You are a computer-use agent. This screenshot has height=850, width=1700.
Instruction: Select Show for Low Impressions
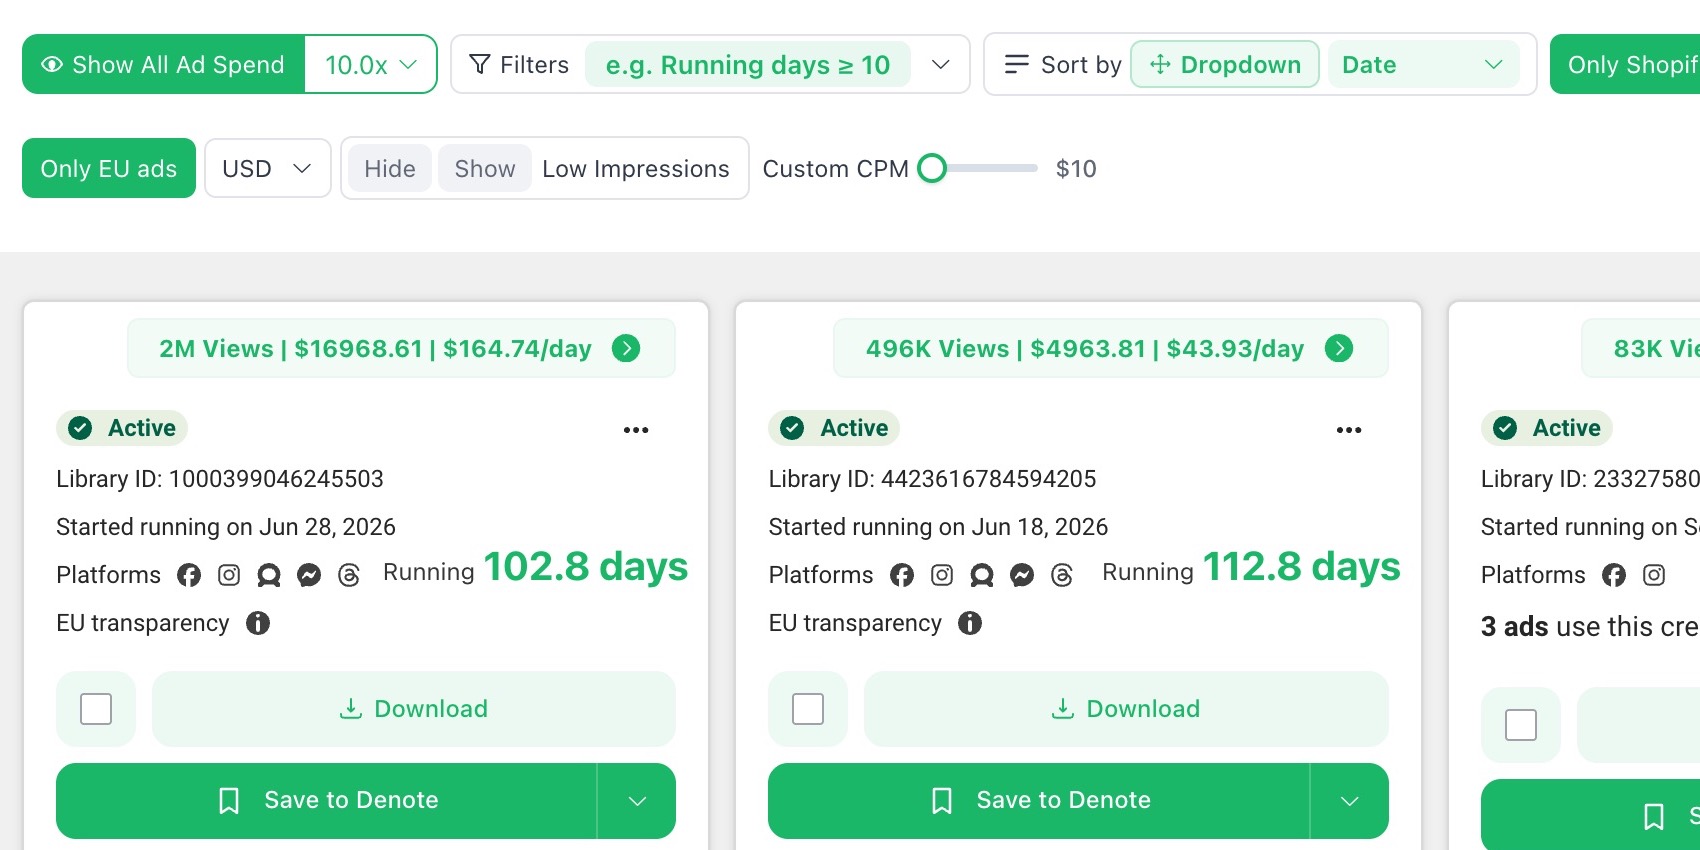[485, 169]
